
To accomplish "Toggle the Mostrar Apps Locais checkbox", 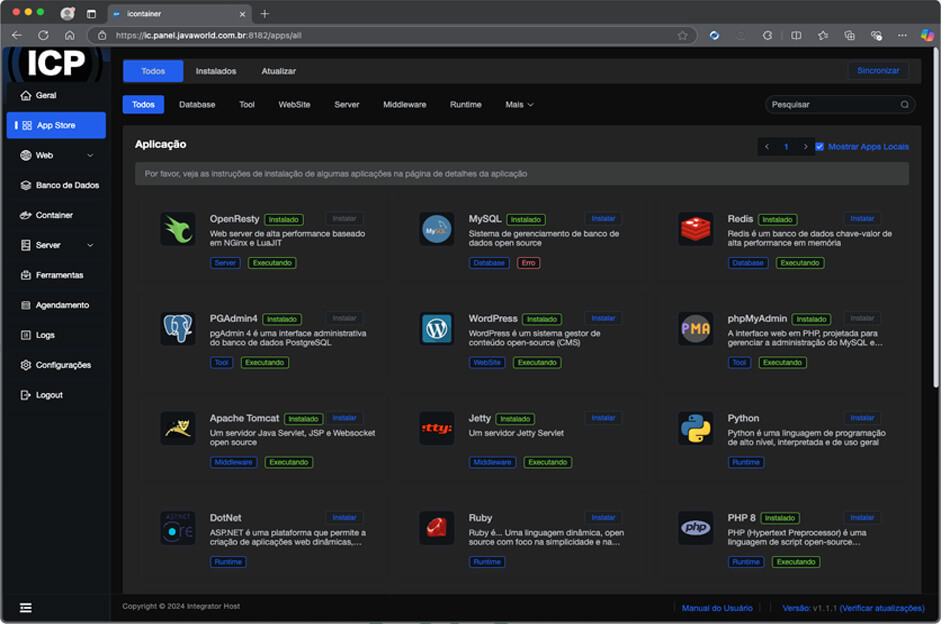I will (x=820, y=147).
